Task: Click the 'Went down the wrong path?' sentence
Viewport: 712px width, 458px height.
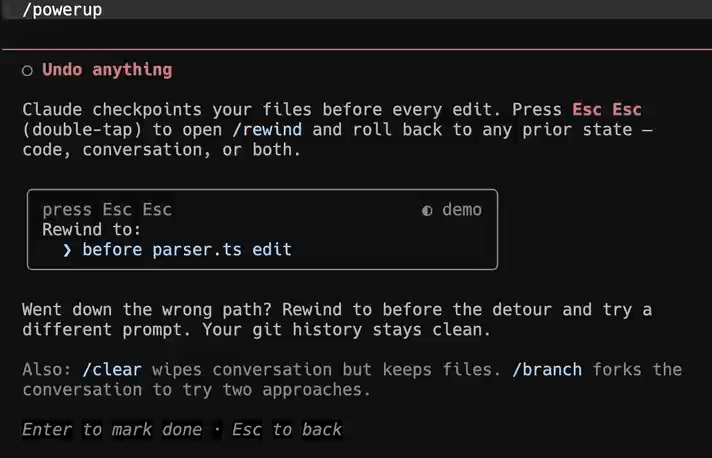Action: pyautogui.click(x=147, y=310)
